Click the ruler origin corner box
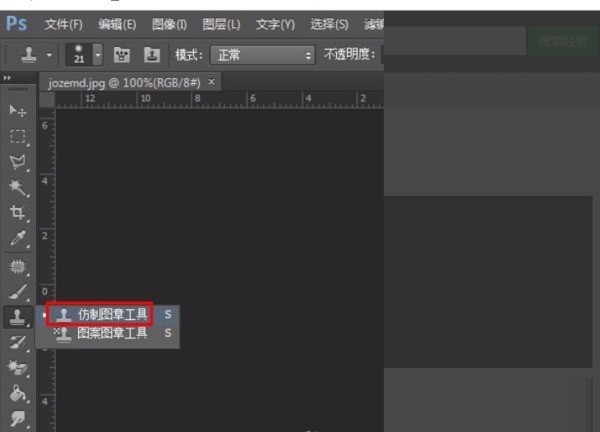This screenshot has width=600, height=432. (x=47, y=100)
